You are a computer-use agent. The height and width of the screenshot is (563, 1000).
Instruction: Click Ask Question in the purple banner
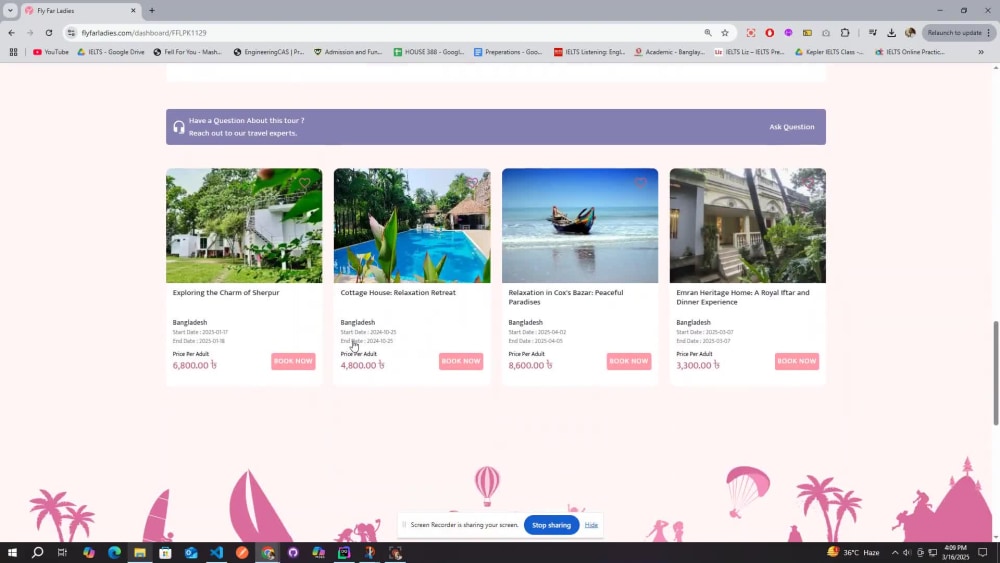tap(791, 127)
